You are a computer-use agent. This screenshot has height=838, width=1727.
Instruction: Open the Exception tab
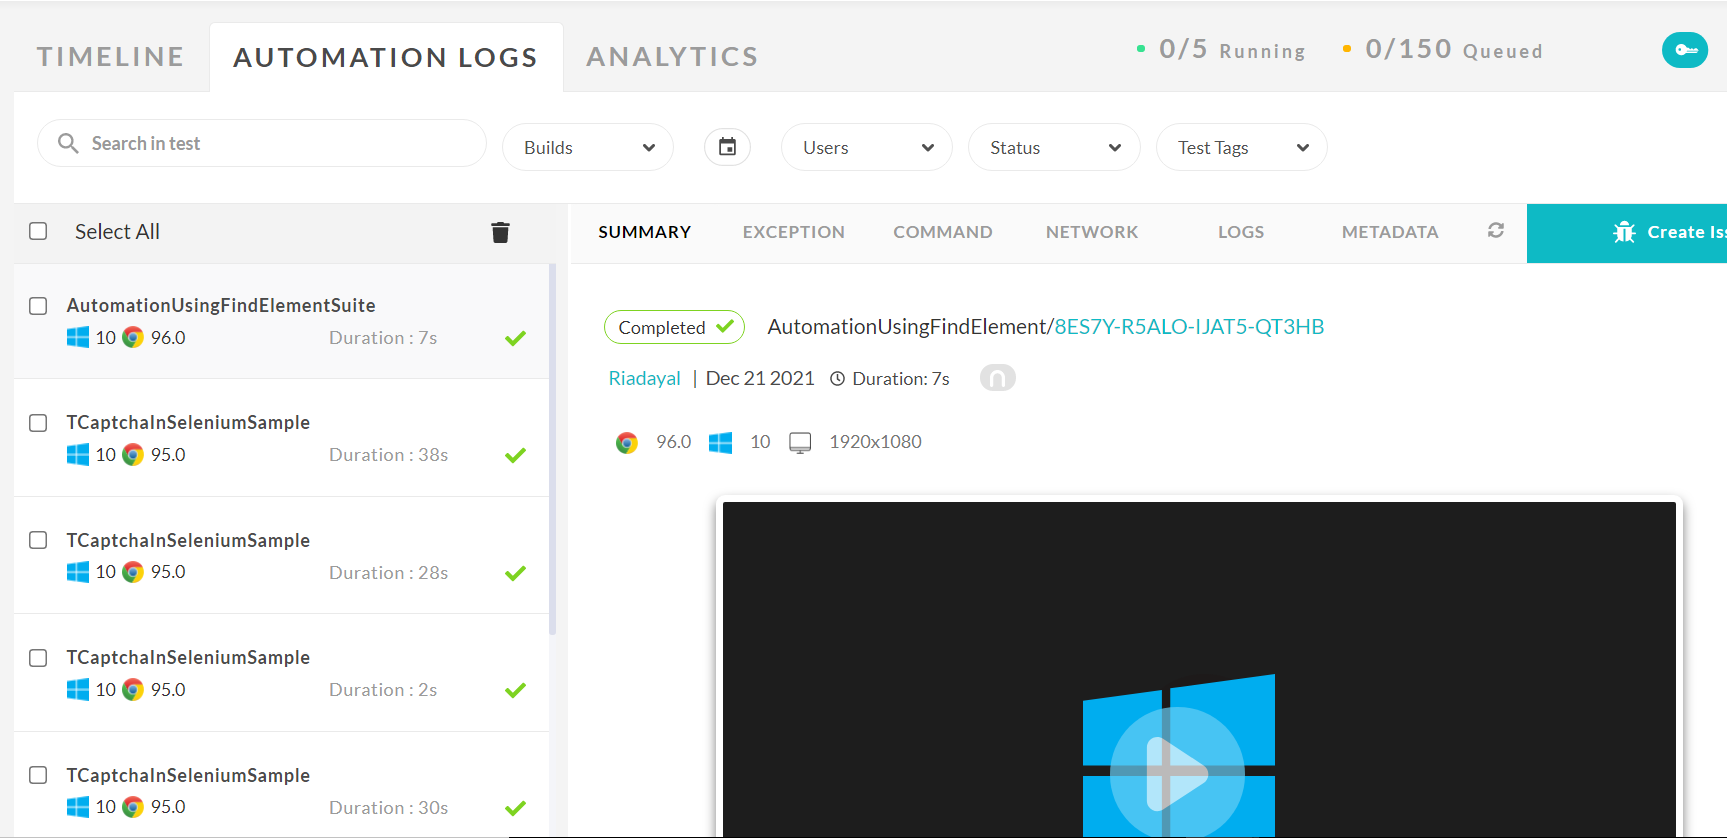(794, 232)
